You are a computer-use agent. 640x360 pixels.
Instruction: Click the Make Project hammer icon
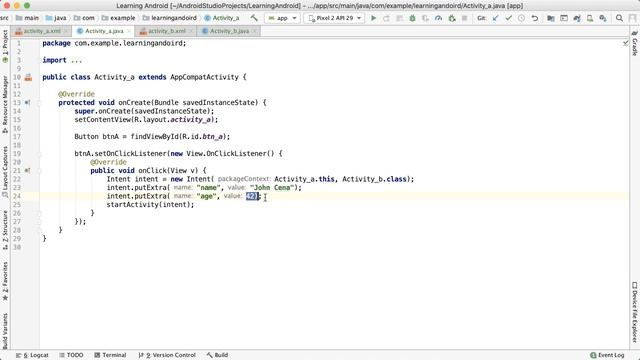[254, 18]
